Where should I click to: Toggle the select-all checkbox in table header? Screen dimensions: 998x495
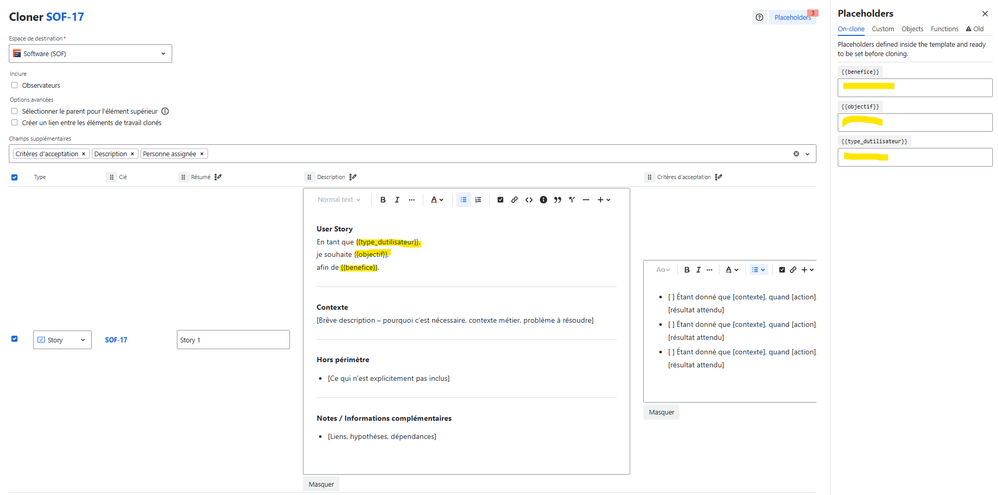click(x=15, y=178)
